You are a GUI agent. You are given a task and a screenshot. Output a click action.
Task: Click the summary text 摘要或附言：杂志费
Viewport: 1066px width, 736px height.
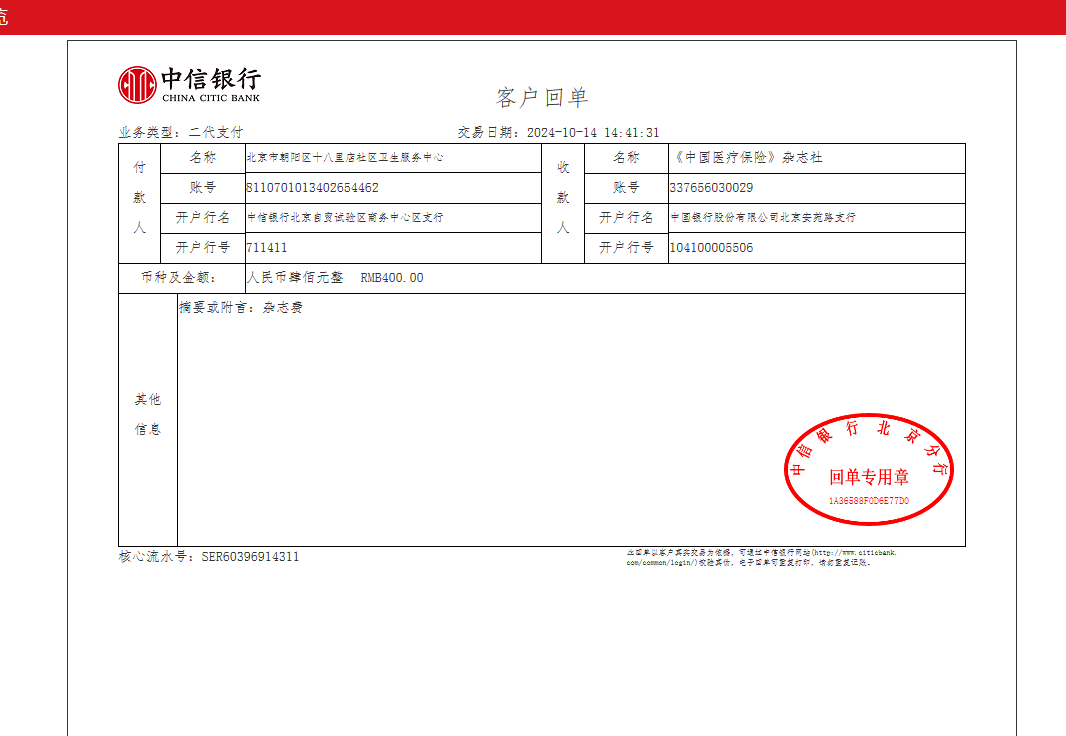click(x=240, y=308)
